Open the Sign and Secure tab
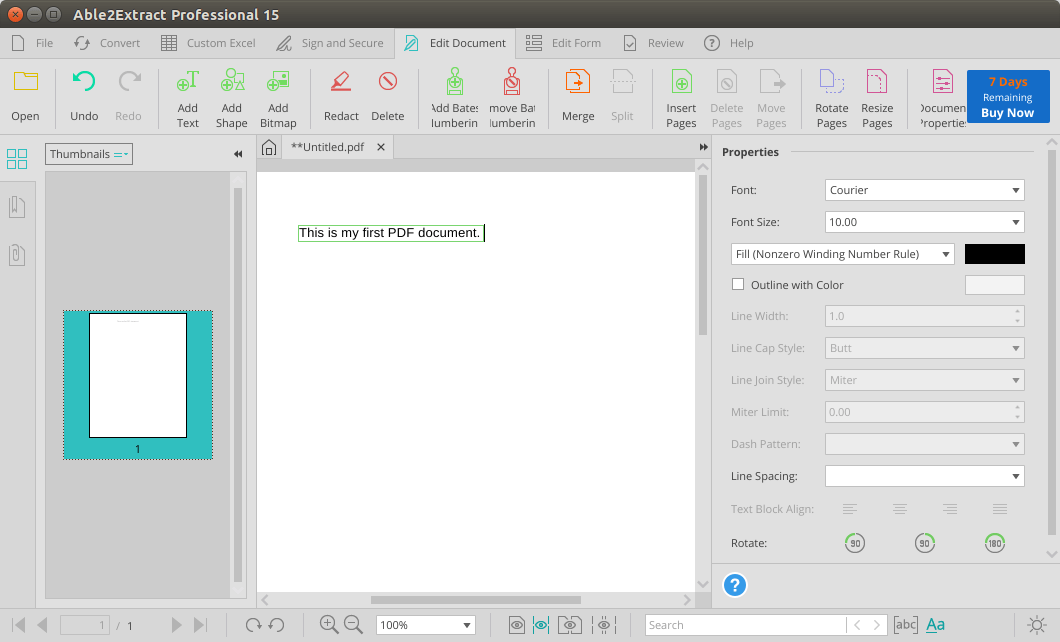 click(x=330, y=43)
